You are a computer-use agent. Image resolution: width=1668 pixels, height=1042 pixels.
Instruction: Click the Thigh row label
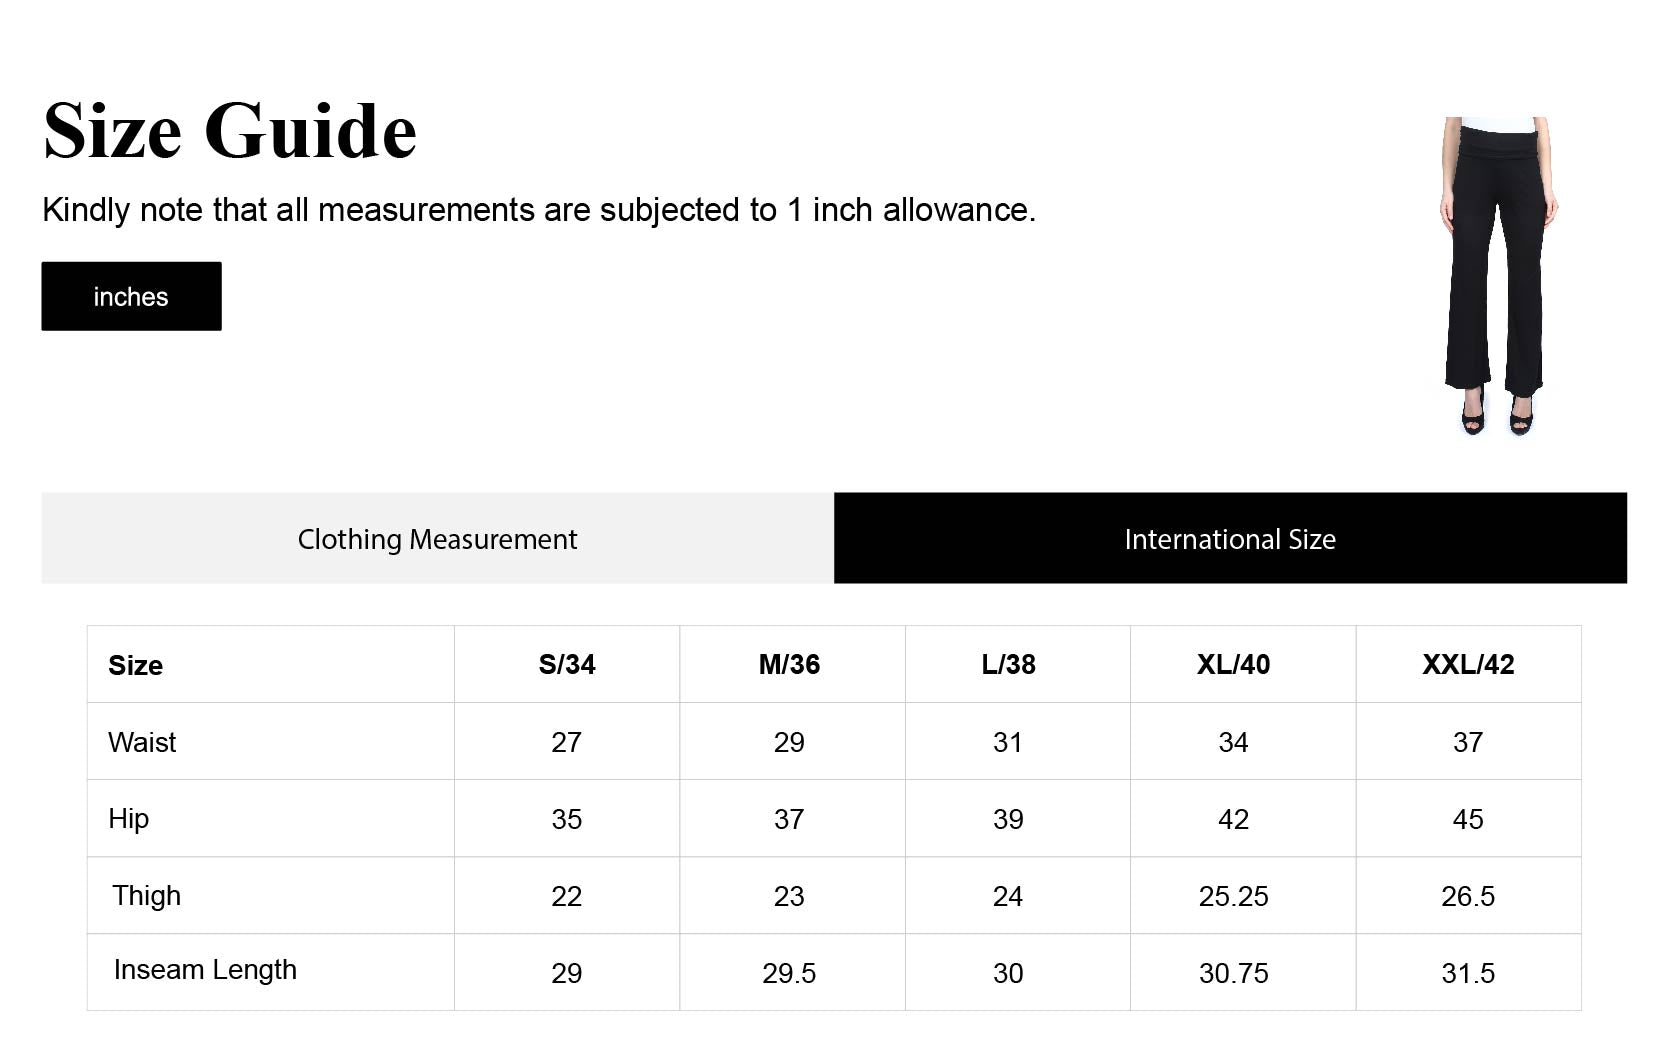point(146,895)
